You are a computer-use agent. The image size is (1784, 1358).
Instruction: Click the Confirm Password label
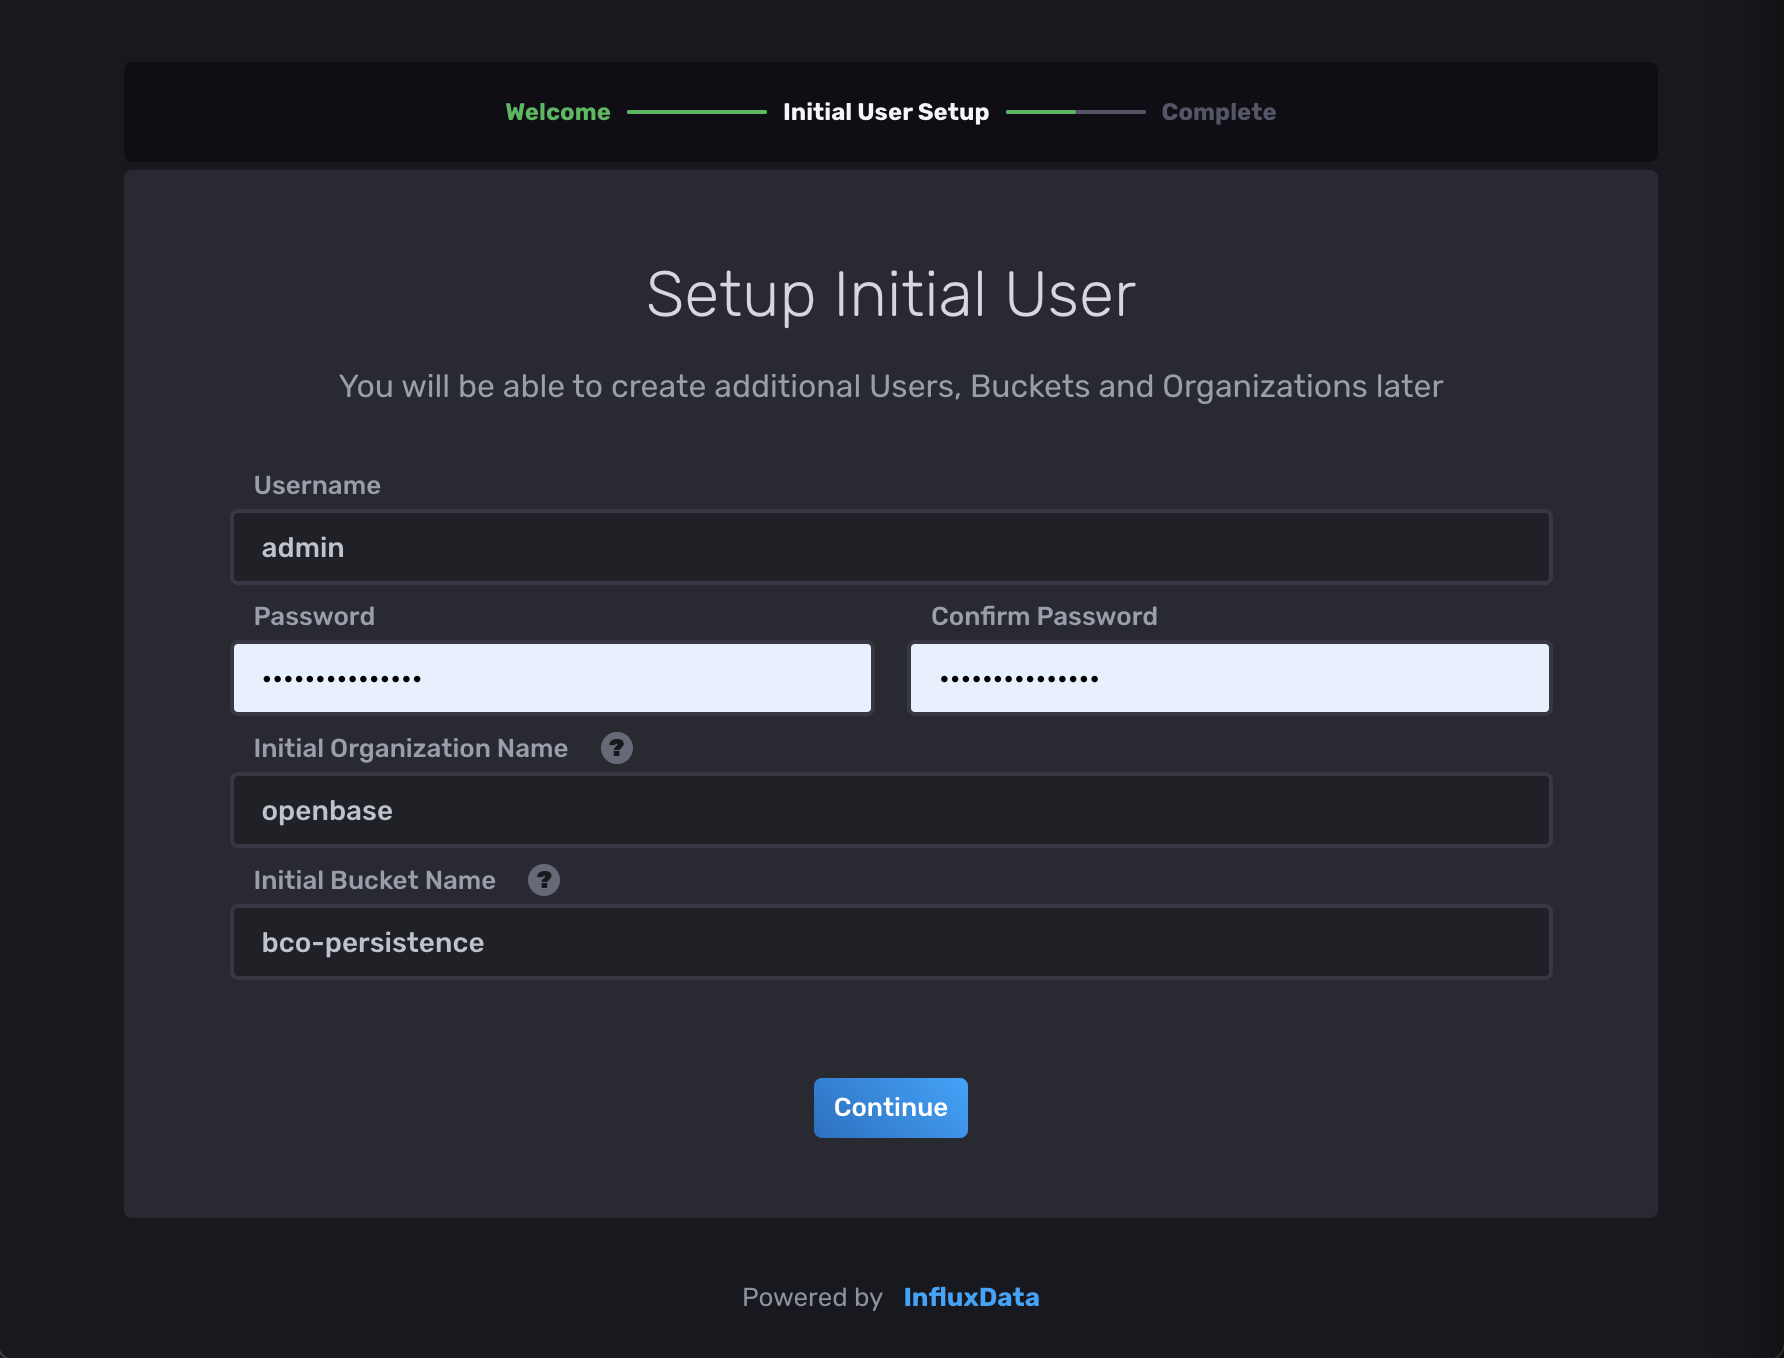click(1044, 616)
